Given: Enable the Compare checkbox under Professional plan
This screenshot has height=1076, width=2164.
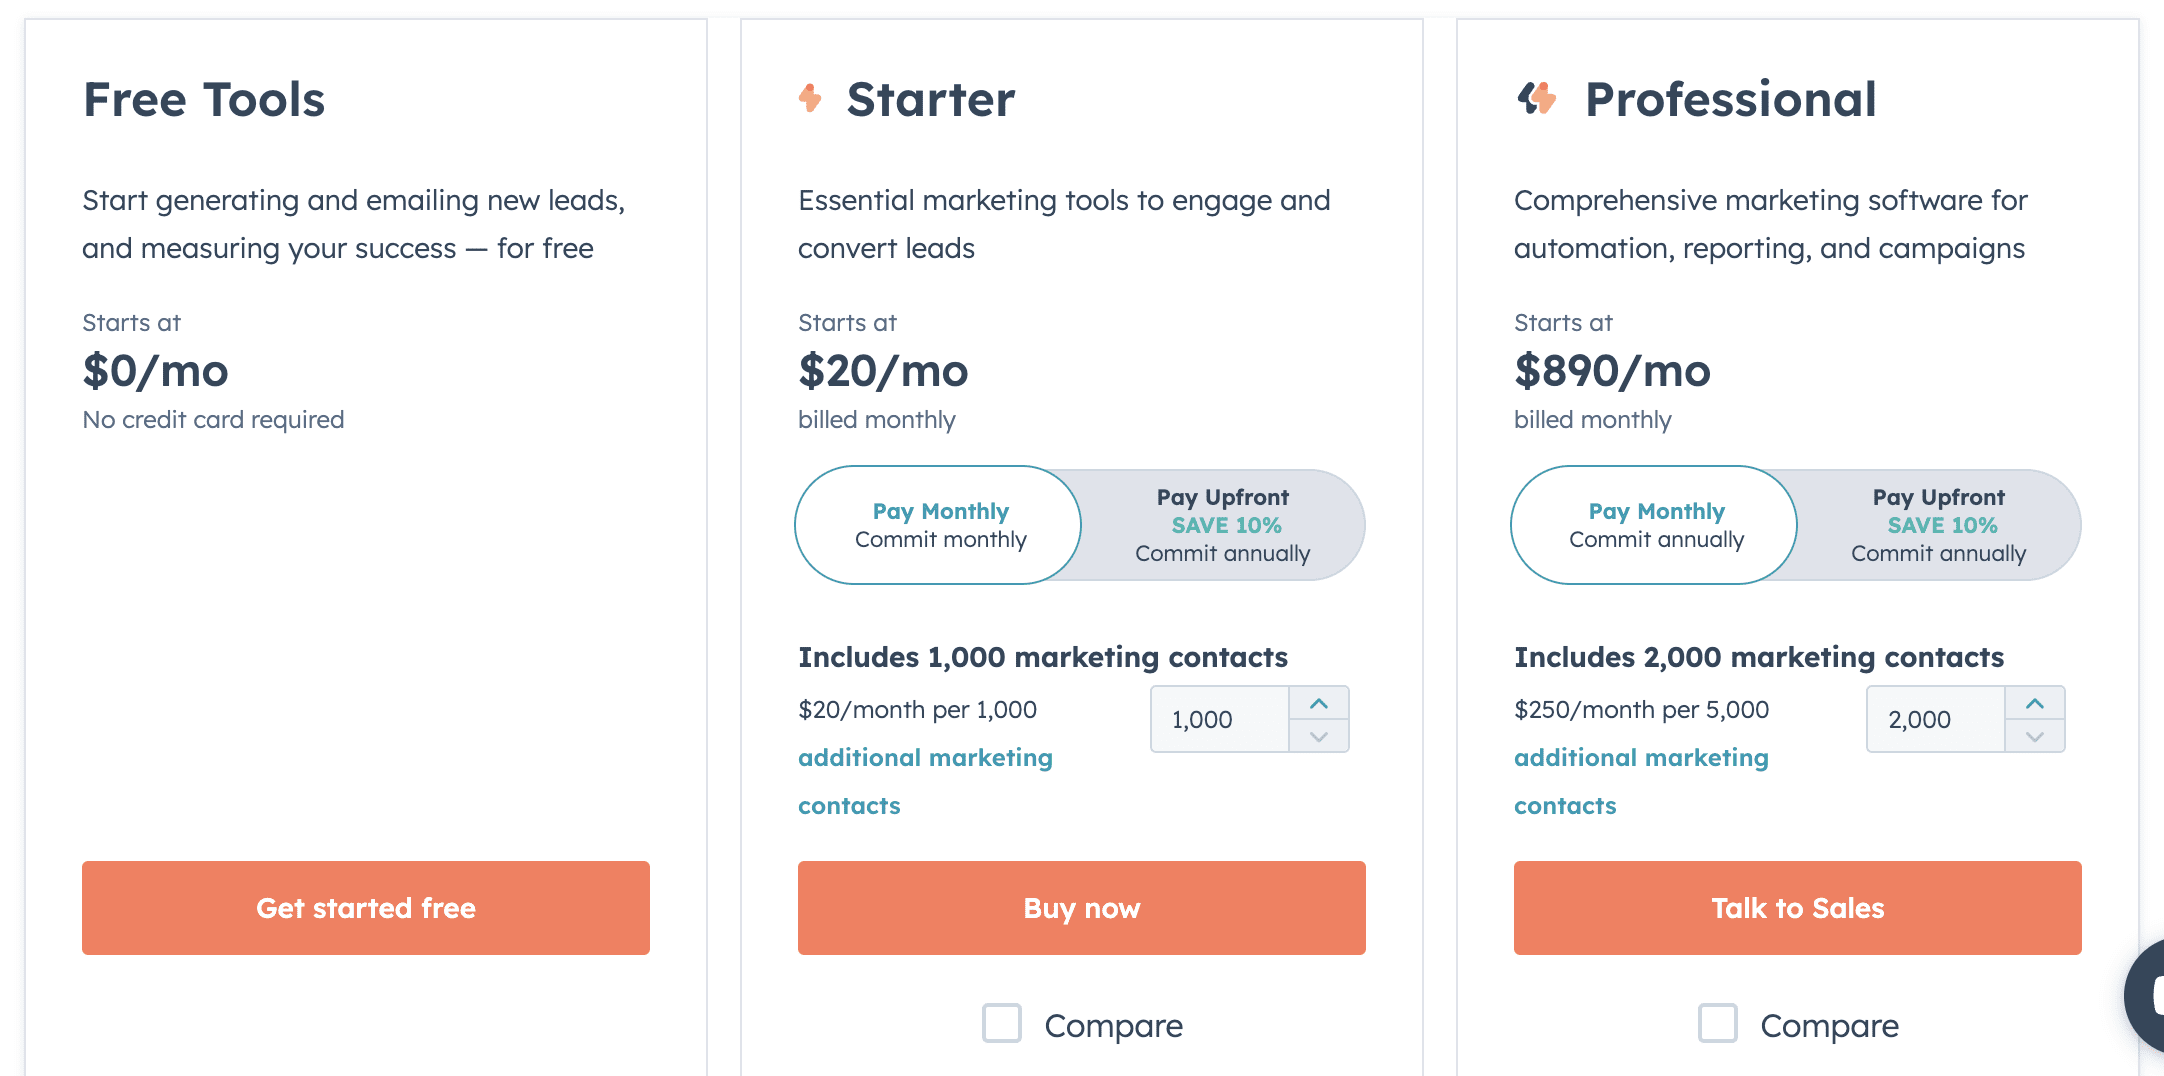Looking at the screenshot, I should (x=1717, y=1024).
